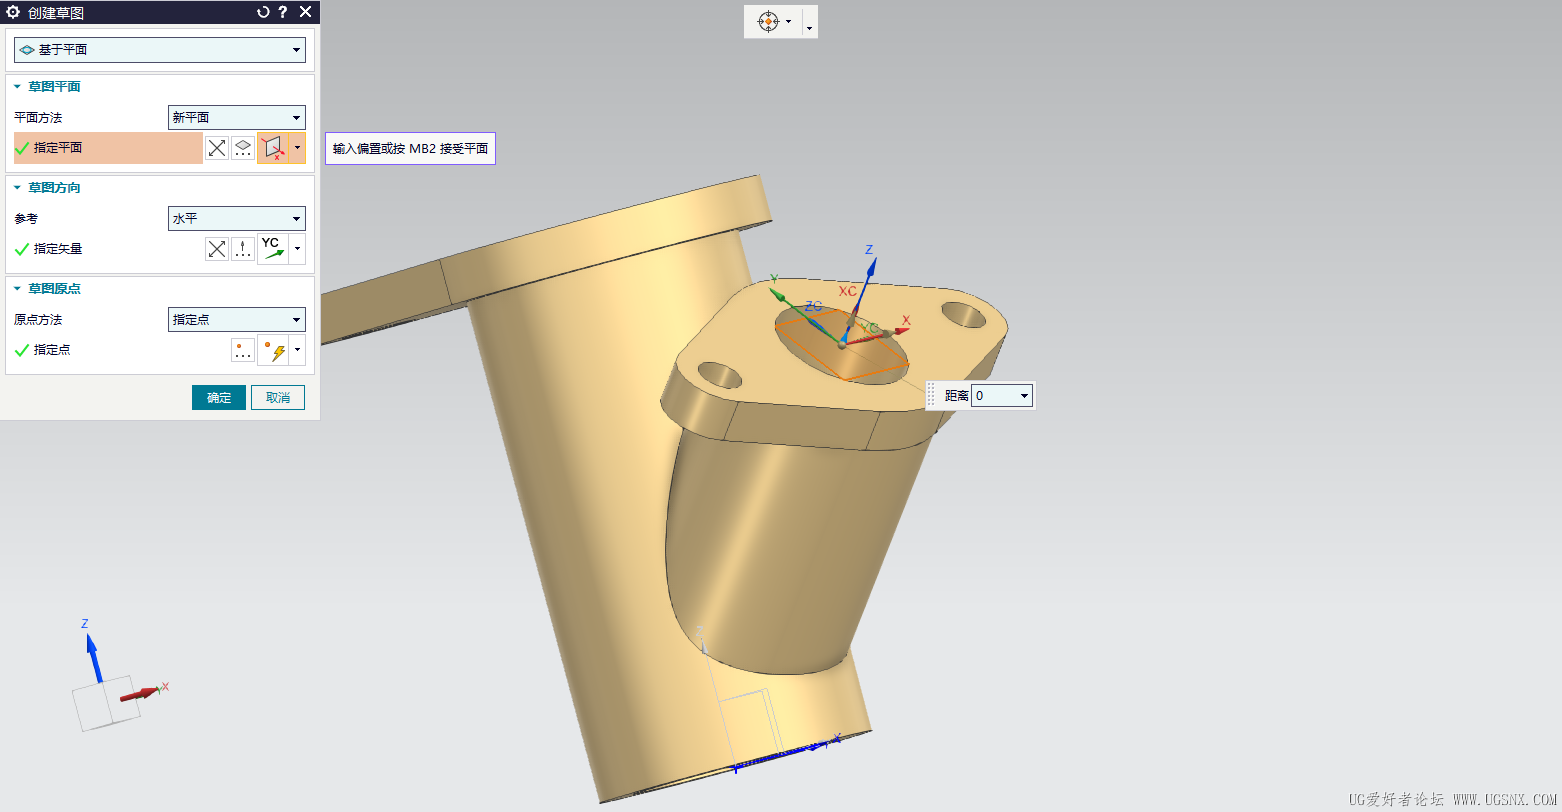Open dialog help via question mark icon
The image size is (1562, 812).
click(283, 12)
